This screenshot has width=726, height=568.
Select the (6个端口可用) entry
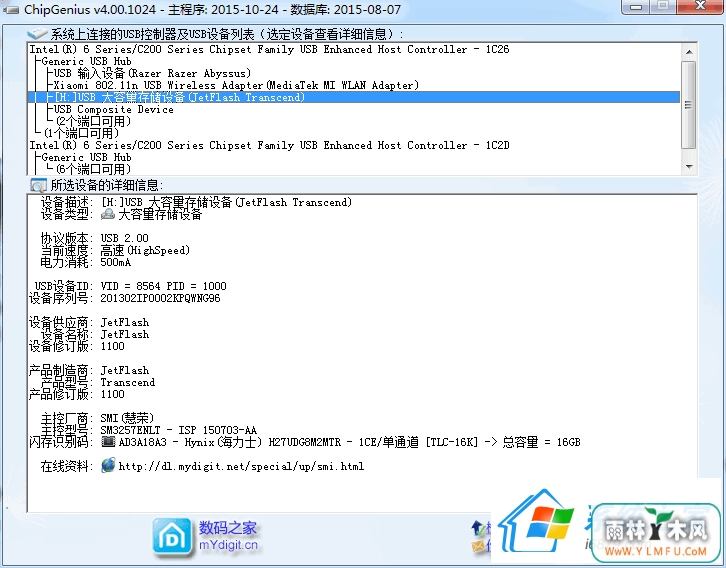pos(94,169)
